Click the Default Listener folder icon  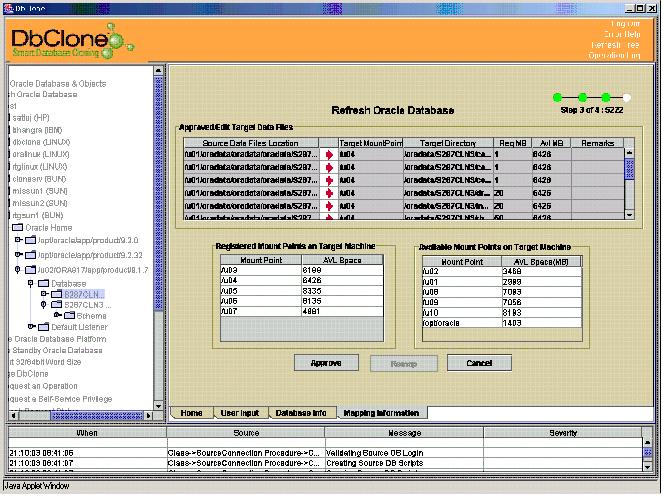coord(44,327)
